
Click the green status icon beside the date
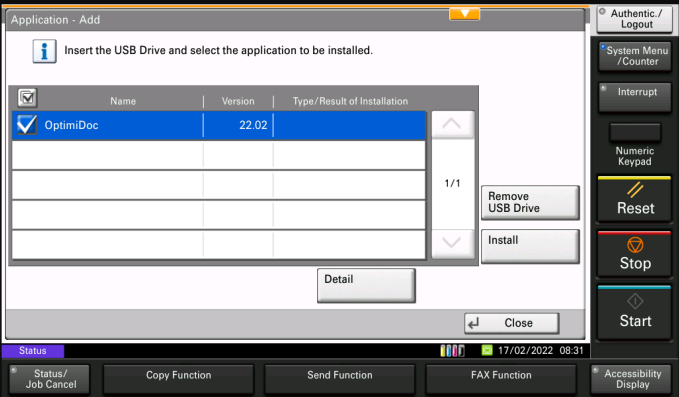[487, 350]
